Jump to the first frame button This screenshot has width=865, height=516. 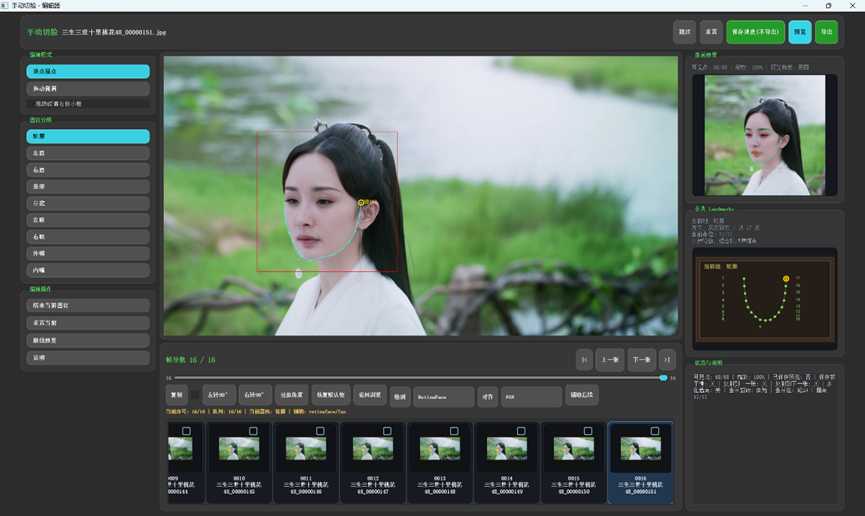pos(584,360)
